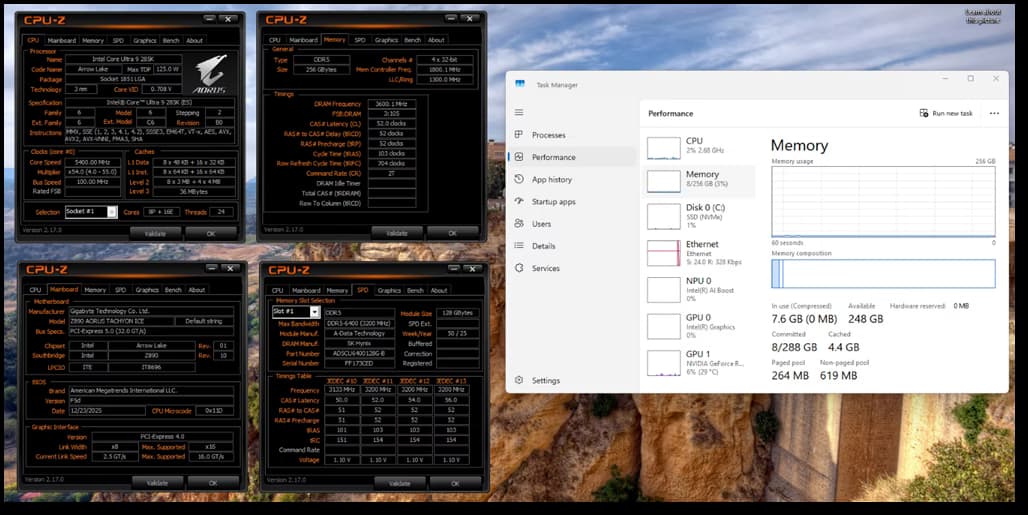Open Graphics tab in CPU-Z Memory Slot window

(x=389, y=290)
